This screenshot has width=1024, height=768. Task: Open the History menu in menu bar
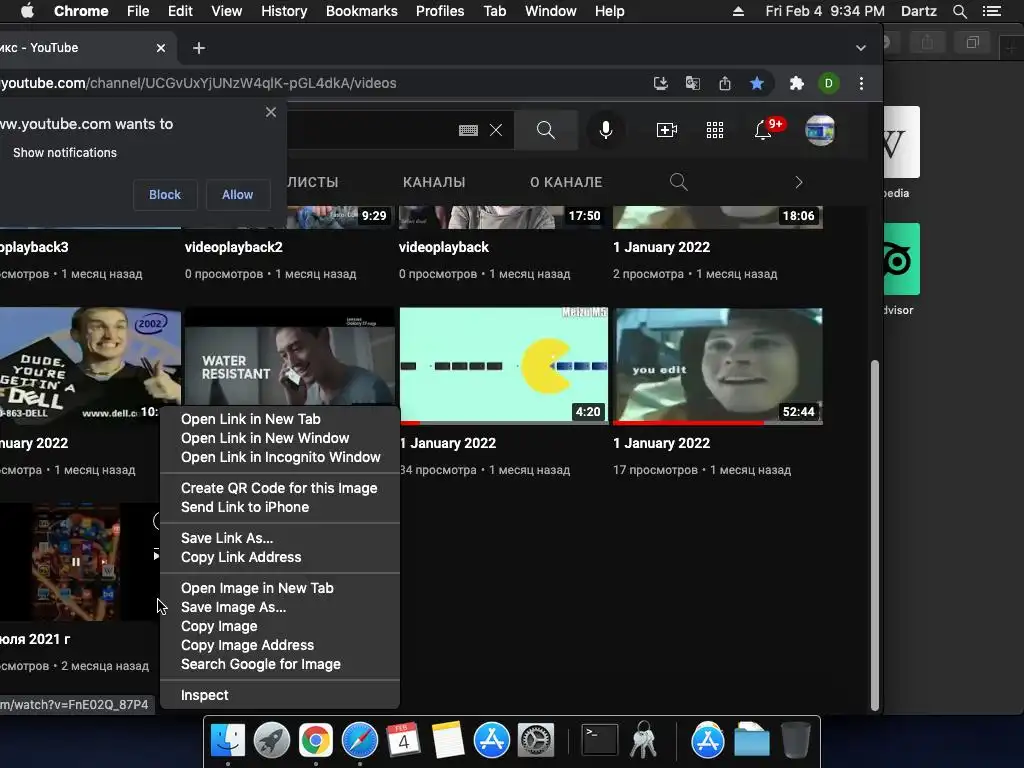coord(284,11)
